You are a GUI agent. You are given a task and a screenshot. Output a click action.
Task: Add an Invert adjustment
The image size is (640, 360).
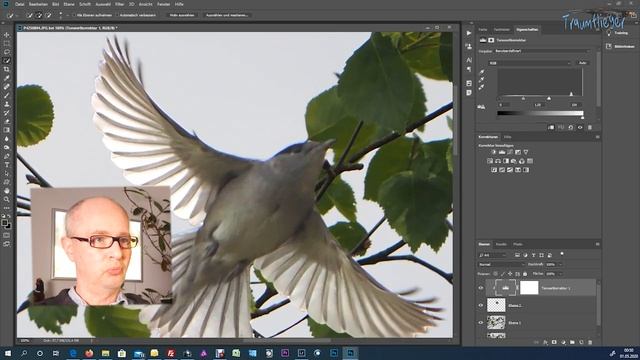[494, 170]
